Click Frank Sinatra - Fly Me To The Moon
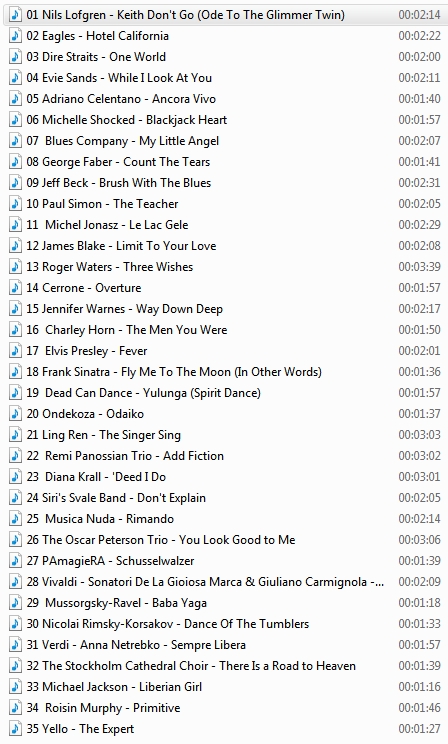 pos(226,372)
